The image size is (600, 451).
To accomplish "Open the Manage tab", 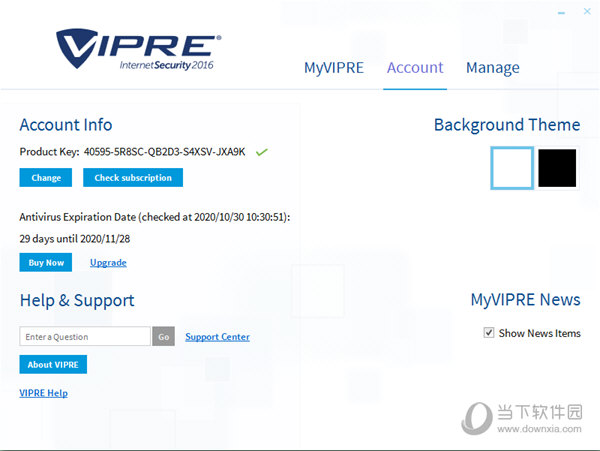I will point(492,68).
